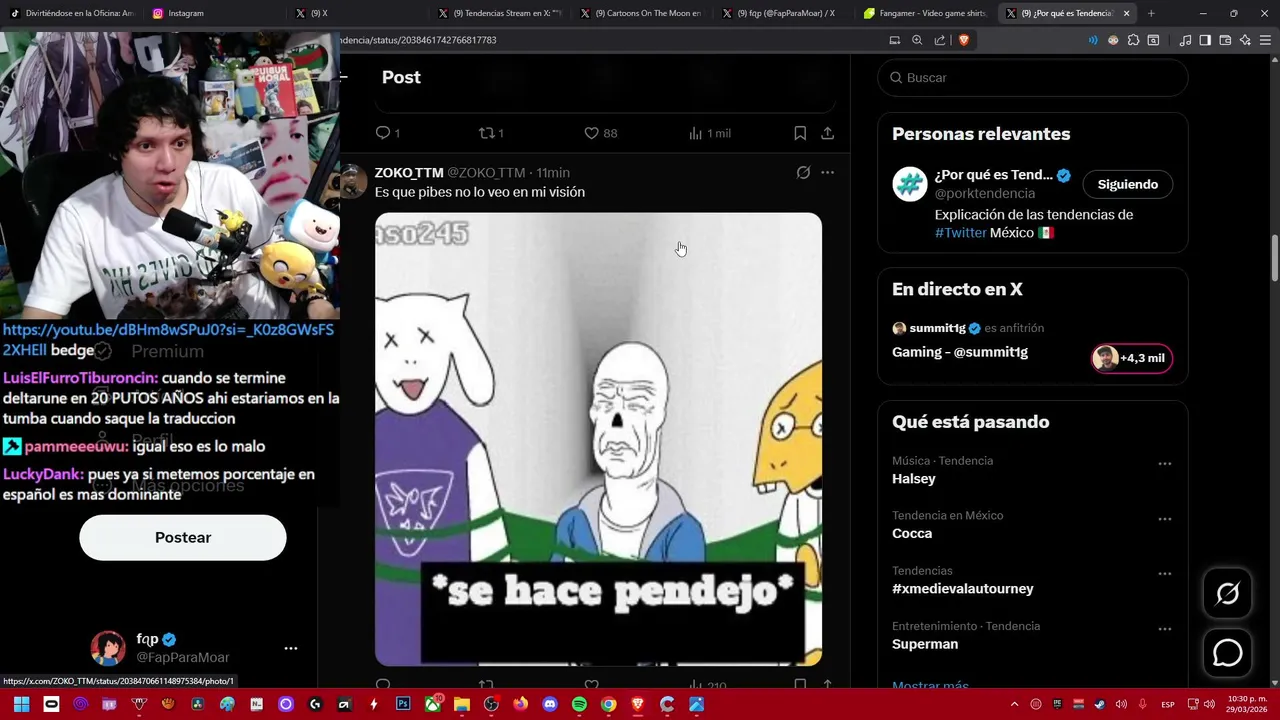Open the meme image in ZOKO_TTM's reply

(598, 439)
